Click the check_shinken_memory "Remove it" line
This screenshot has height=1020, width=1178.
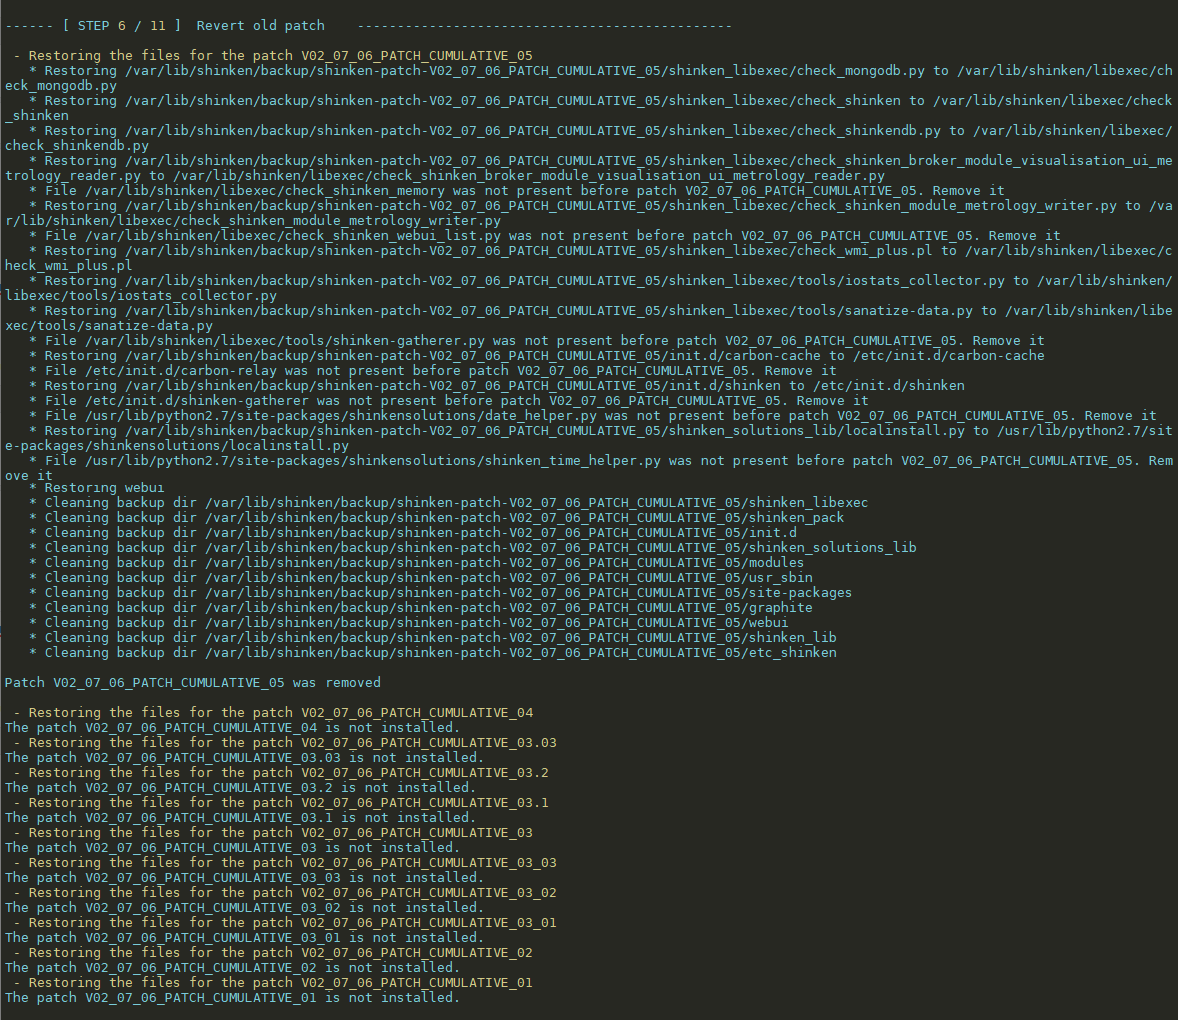[517, 191]
